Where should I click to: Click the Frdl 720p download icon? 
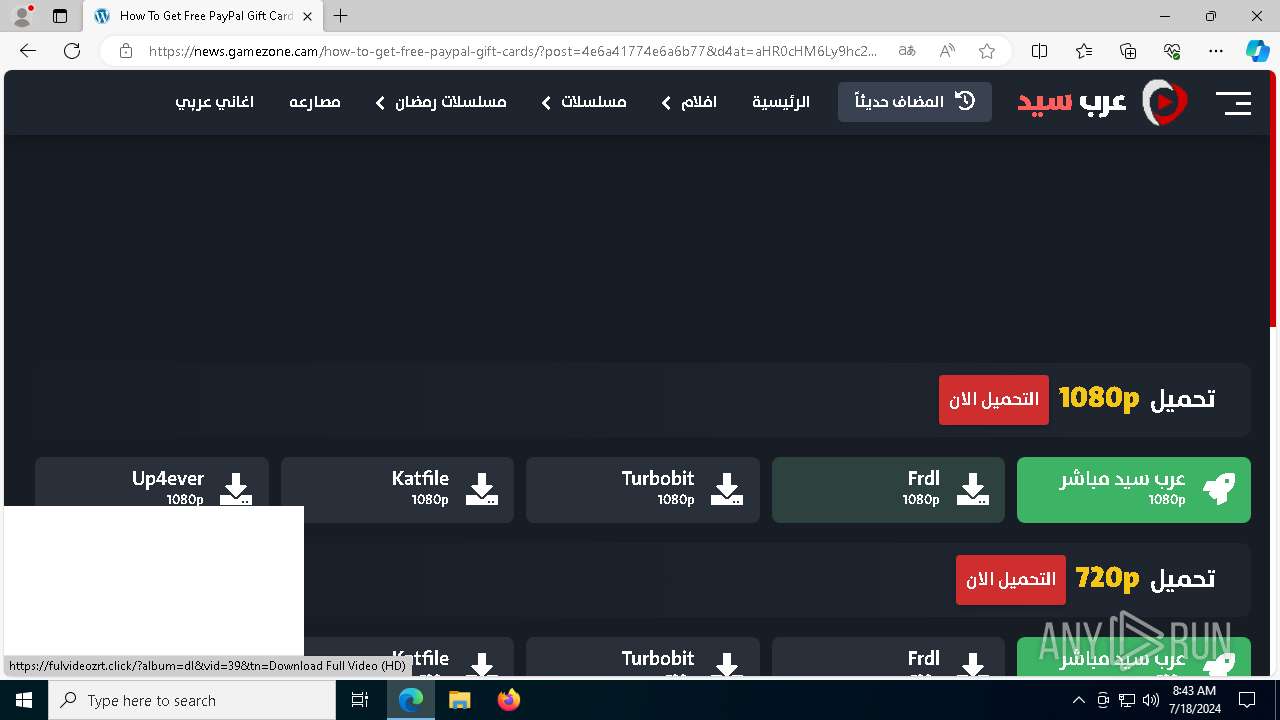click(972, 664)
